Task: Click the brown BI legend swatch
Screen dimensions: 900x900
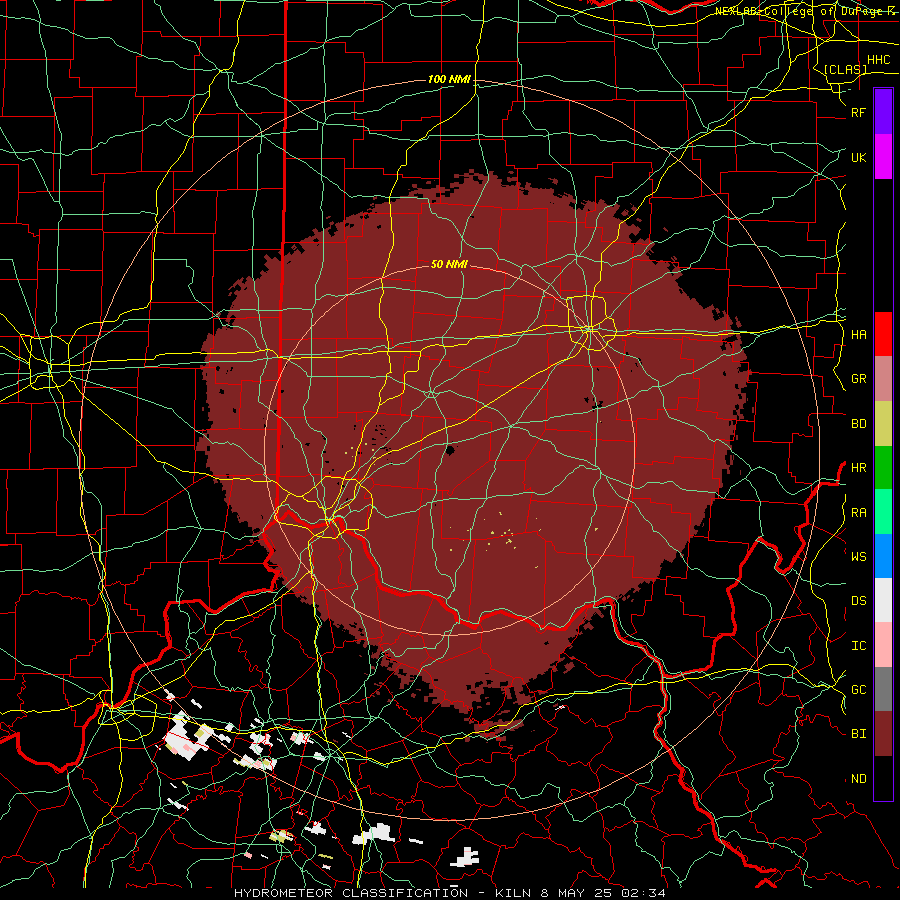Action: tap(883, 734)
